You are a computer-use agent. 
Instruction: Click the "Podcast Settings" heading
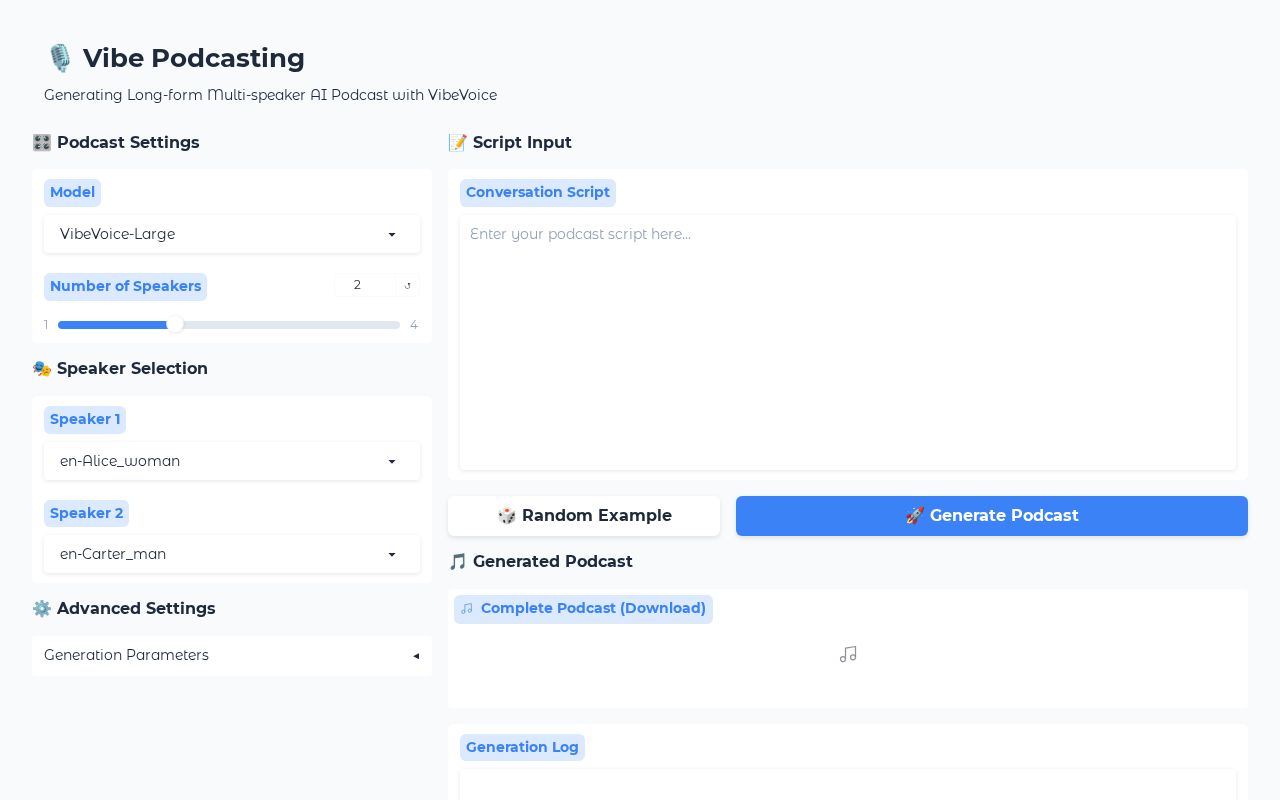116,142
